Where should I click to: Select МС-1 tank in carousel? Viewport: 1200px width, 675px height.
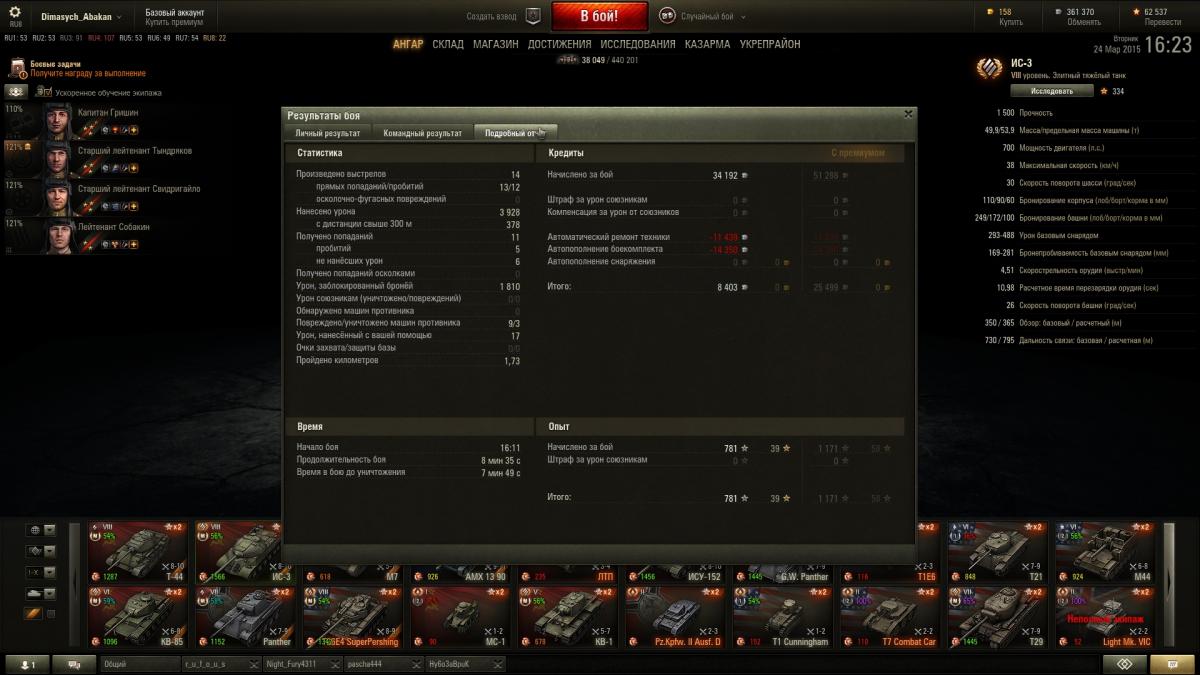point(460,617)
